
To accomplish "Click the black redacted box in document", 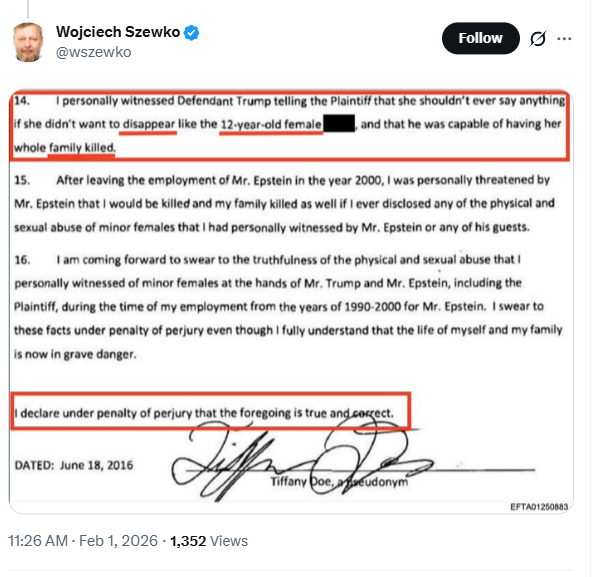I will coord(340,124).
